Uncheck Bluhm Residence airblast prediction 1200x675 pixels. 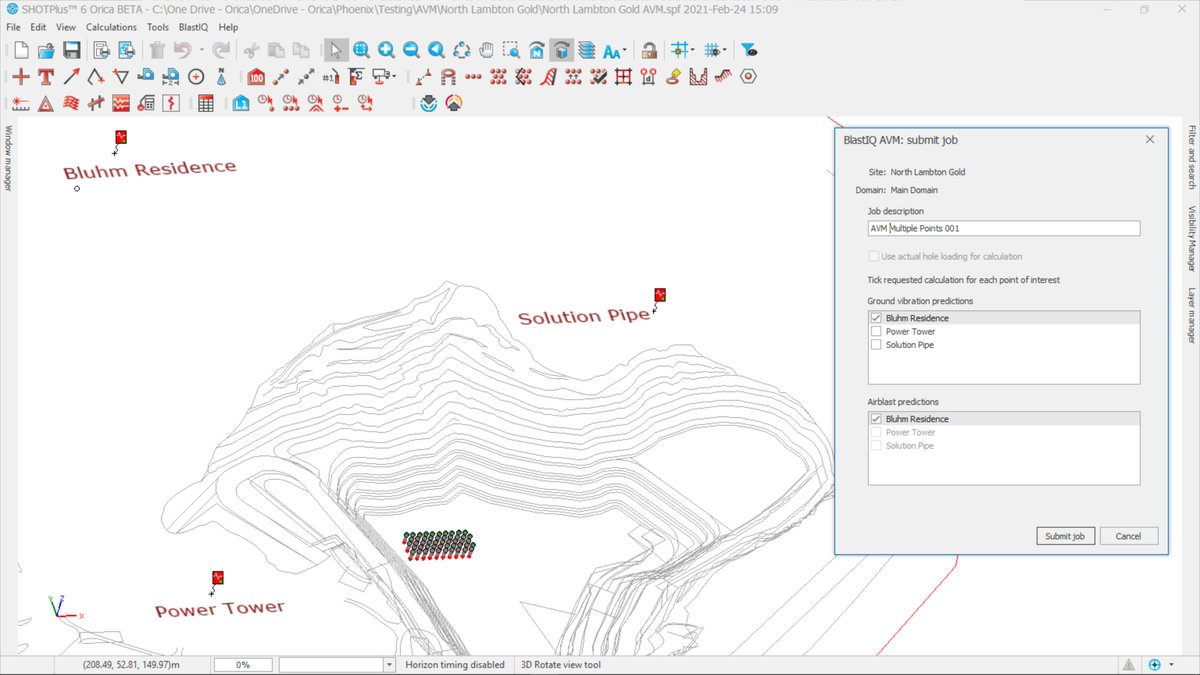(877, 418)
